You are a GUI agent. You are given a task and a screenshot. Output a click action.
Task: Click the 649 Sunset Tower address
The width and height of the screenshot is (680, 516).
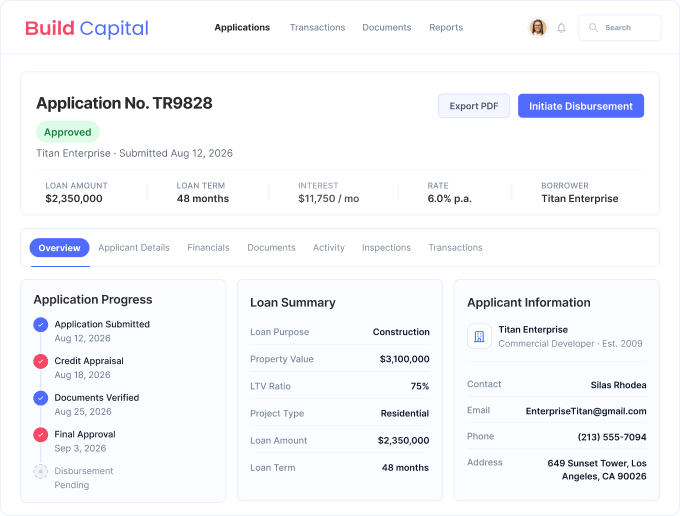click(x=597, y=470)
